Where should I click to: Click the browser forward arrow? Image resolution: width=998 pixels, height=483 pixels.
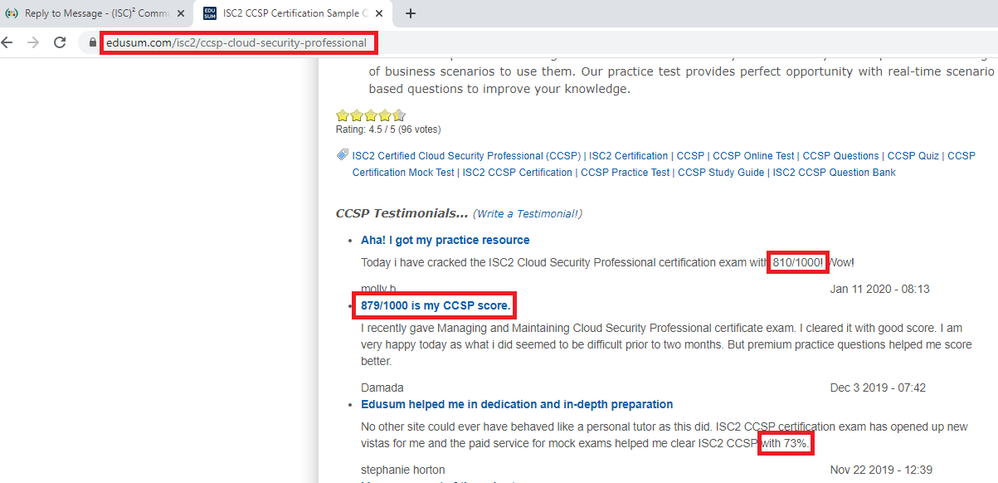coord(33,43)
